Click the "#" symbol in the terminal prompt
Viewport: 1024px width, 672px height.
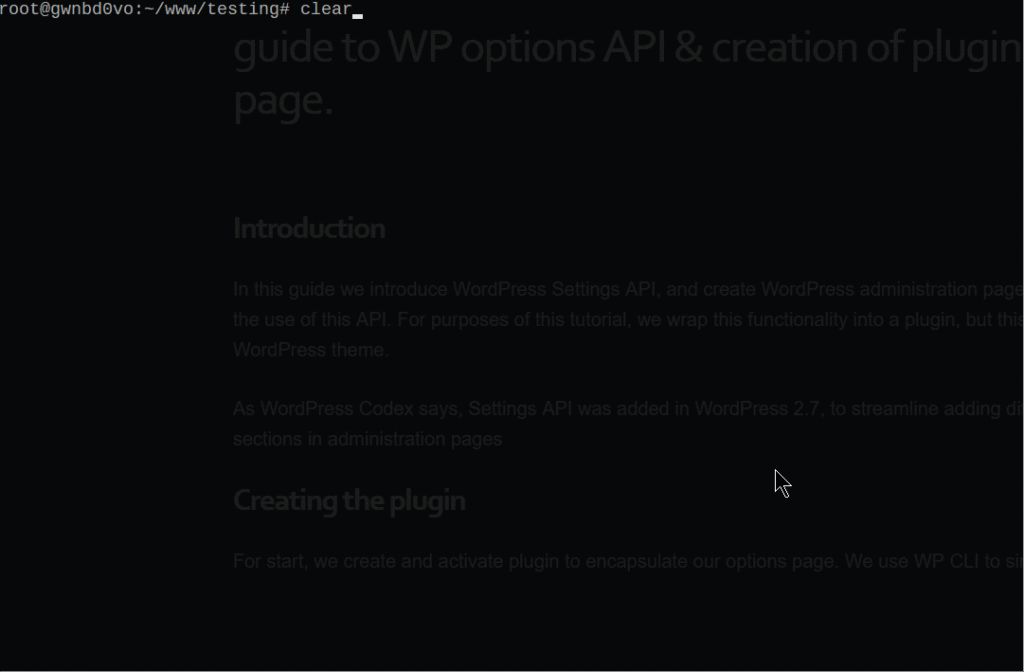click(x=284, y=10)
